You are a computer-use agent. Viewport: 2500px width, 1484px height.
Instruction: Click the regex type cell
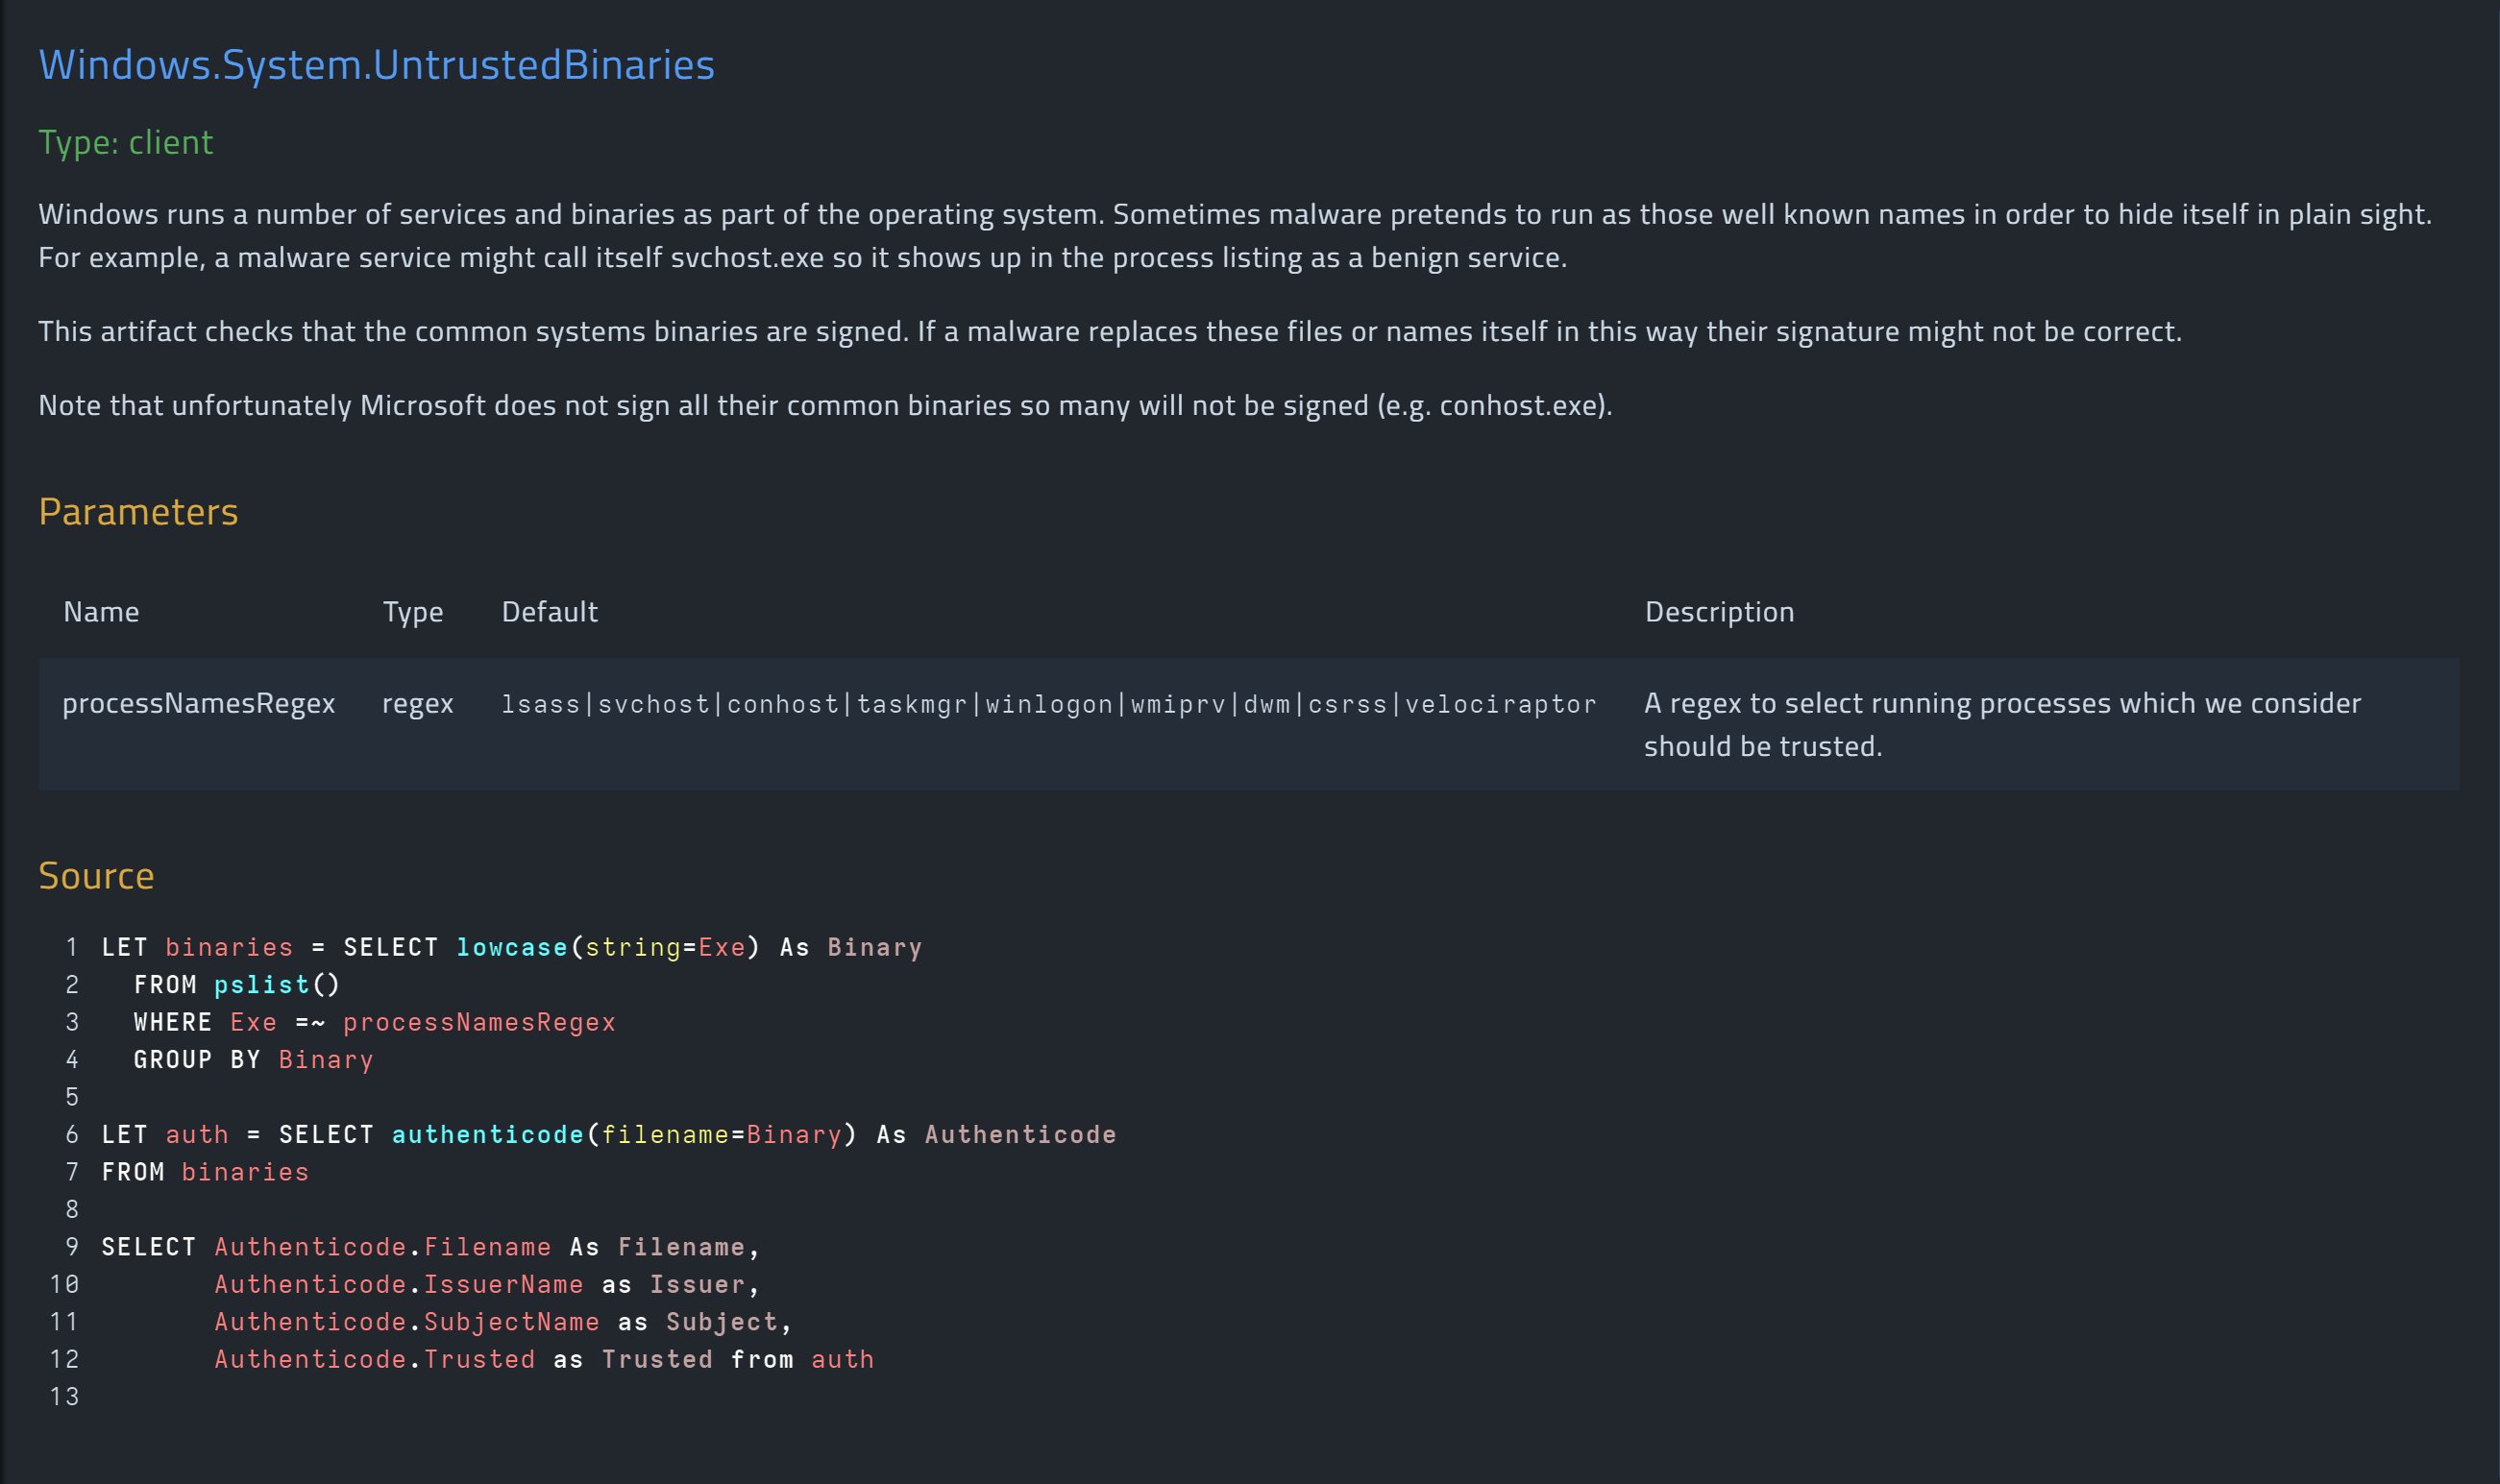(x=418, y=703)
